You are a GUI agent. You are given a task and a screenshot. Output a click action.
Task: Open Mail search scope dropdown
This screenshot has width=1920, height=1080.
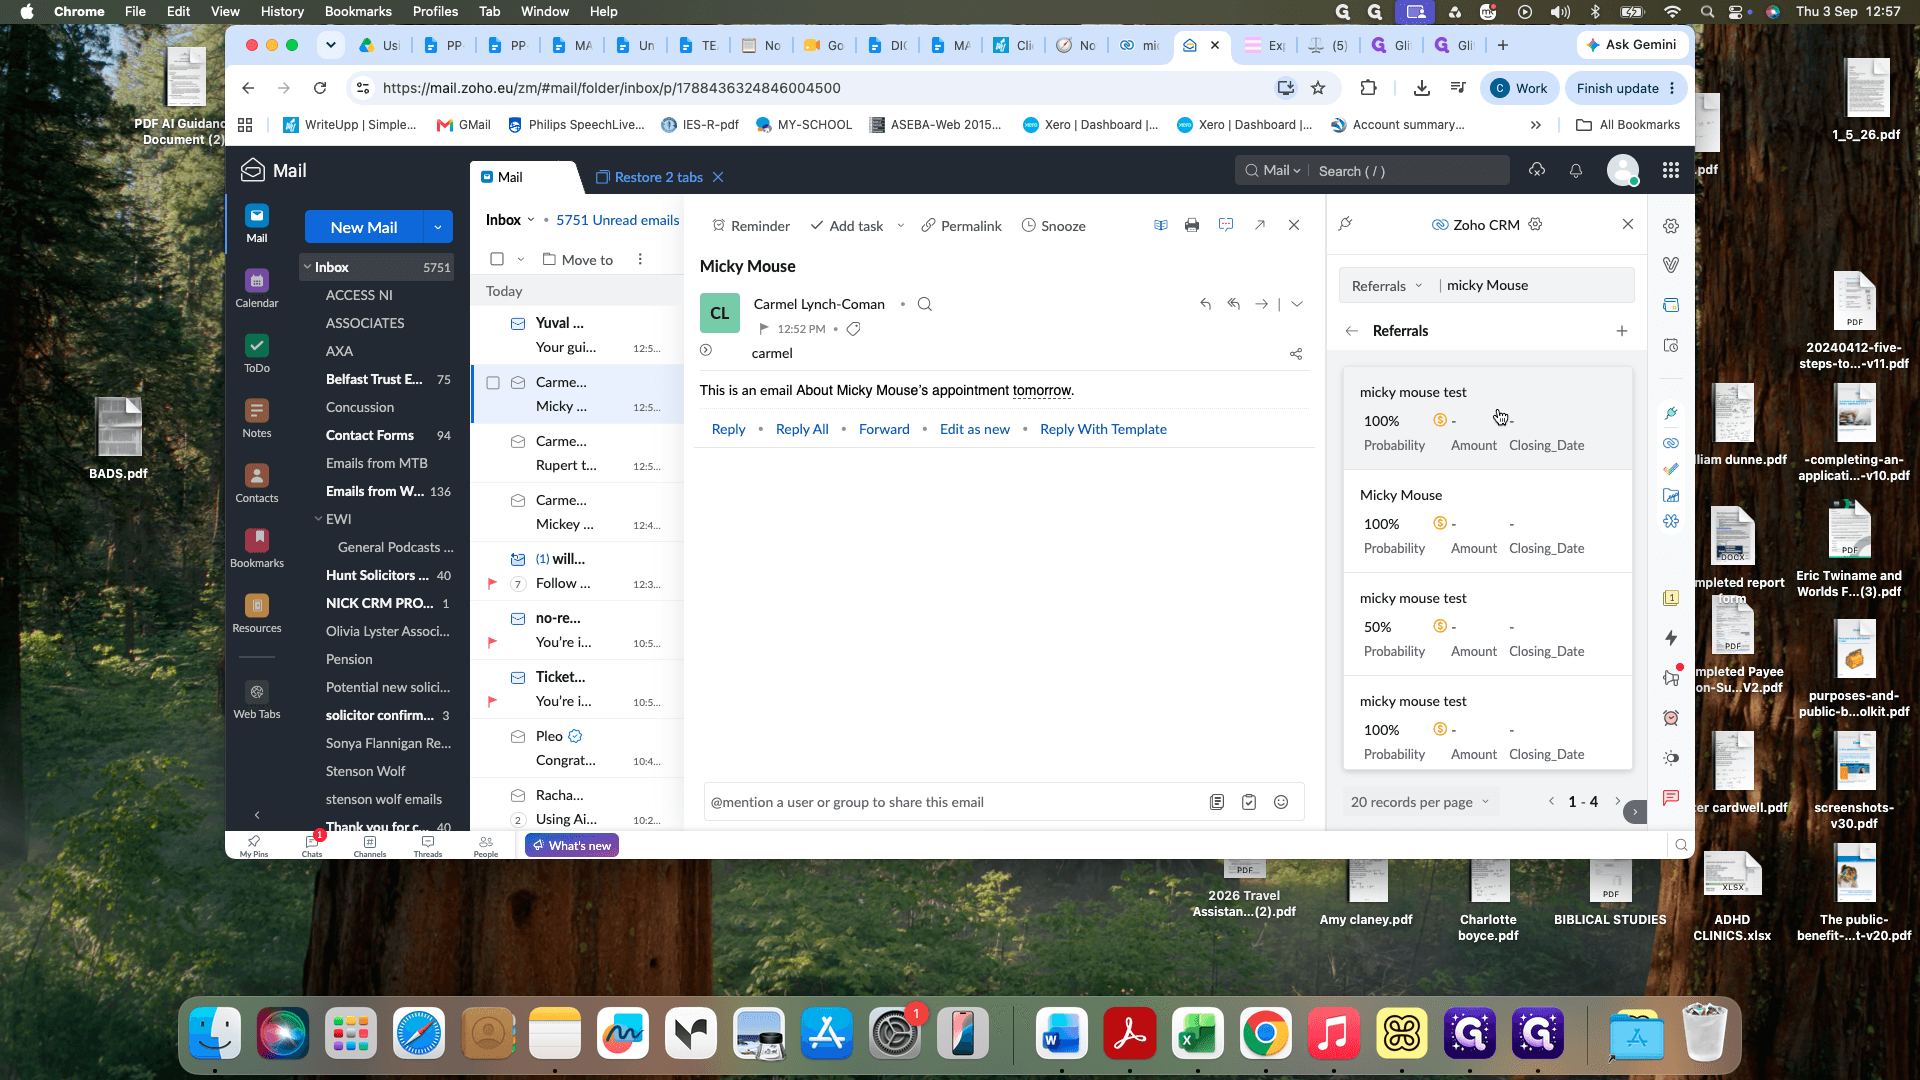click(1273, 171)
